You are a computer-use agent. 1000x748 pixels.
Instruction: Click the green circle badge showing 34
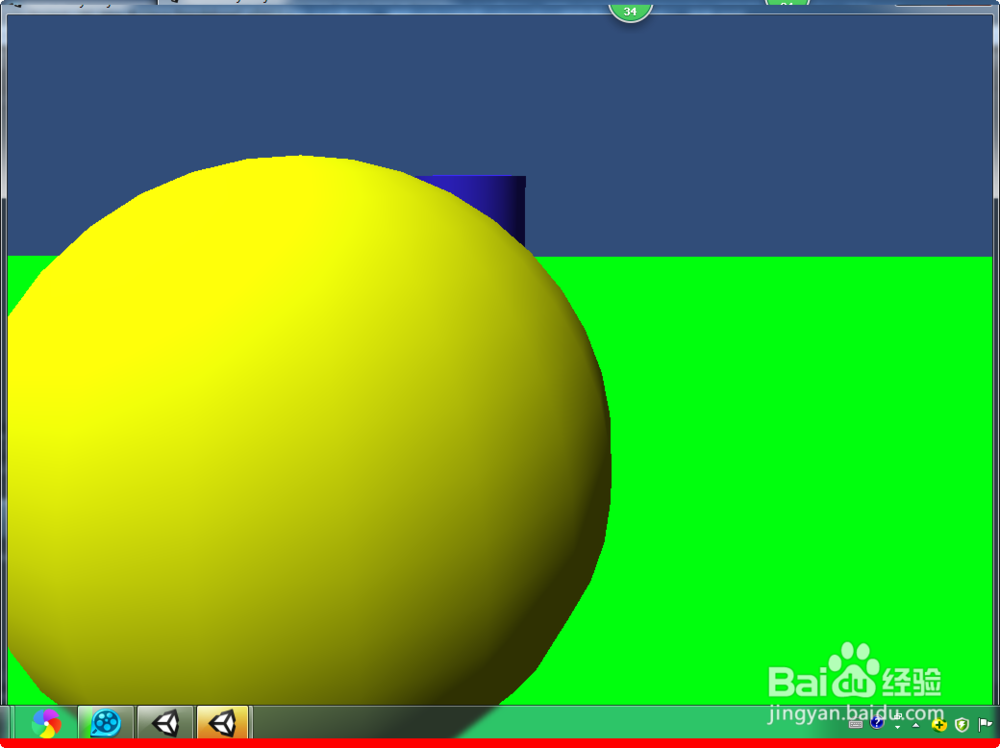pos(630,11)
